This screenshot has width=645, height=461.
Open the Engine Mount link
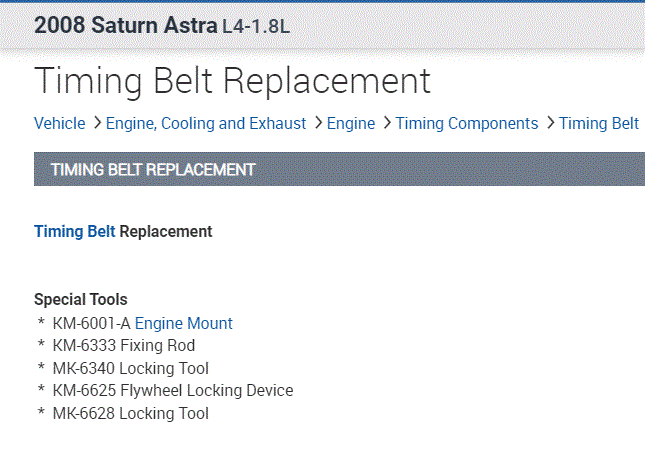(x=183, y=323)
